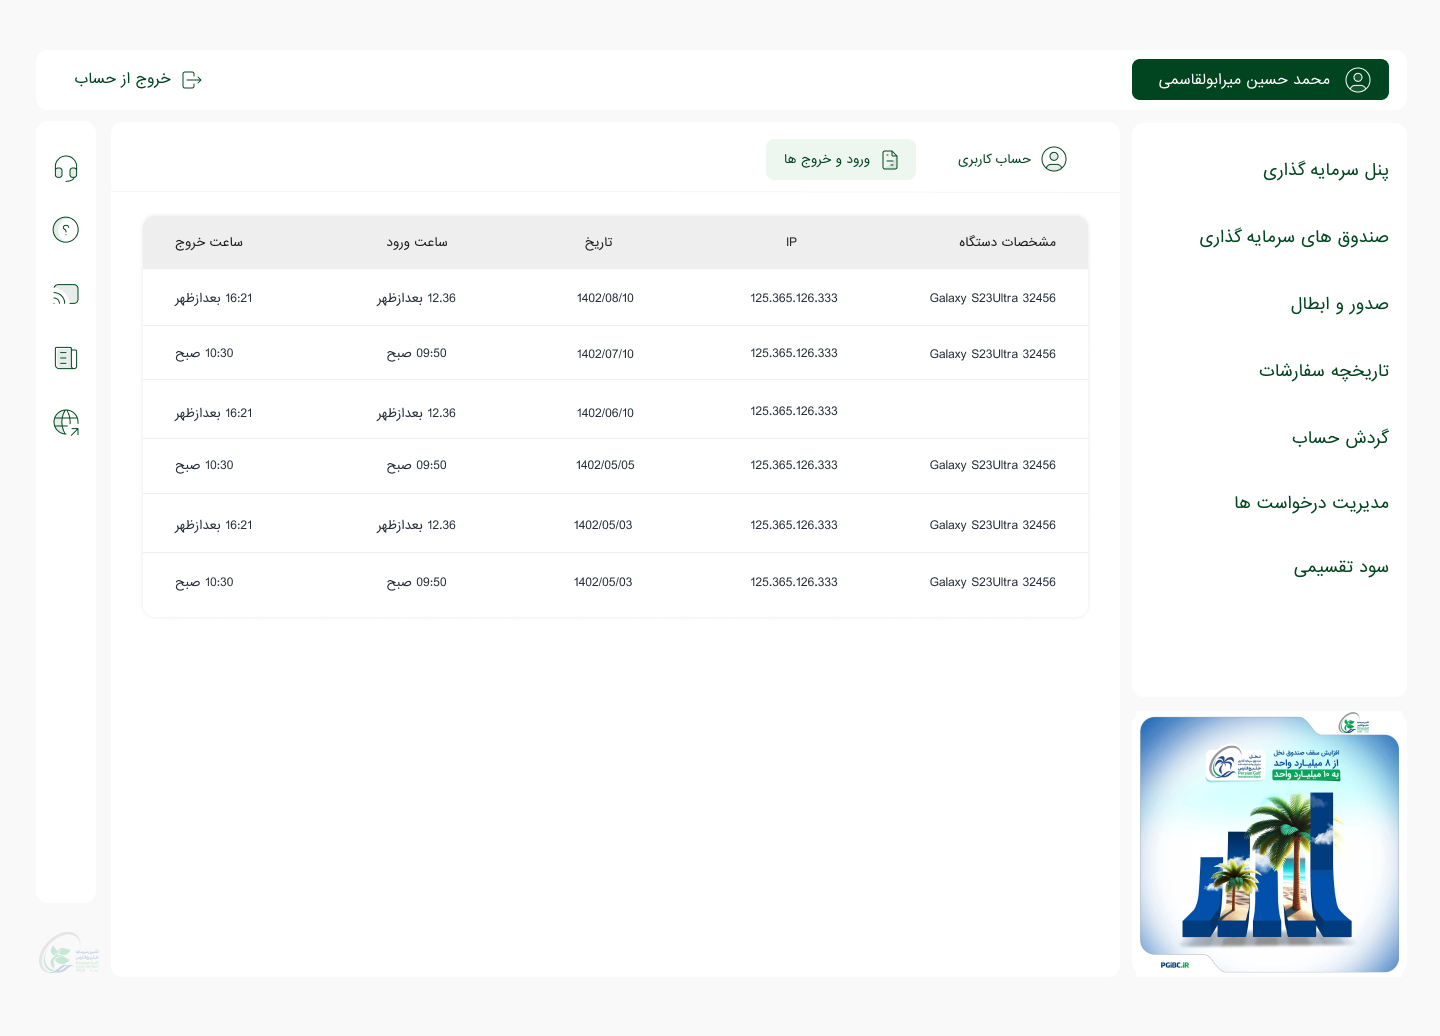The width and height of the screenshot is (1440, 1036).
Task: Switch to the حساب کاربری tab
Action: [1011, 159]
